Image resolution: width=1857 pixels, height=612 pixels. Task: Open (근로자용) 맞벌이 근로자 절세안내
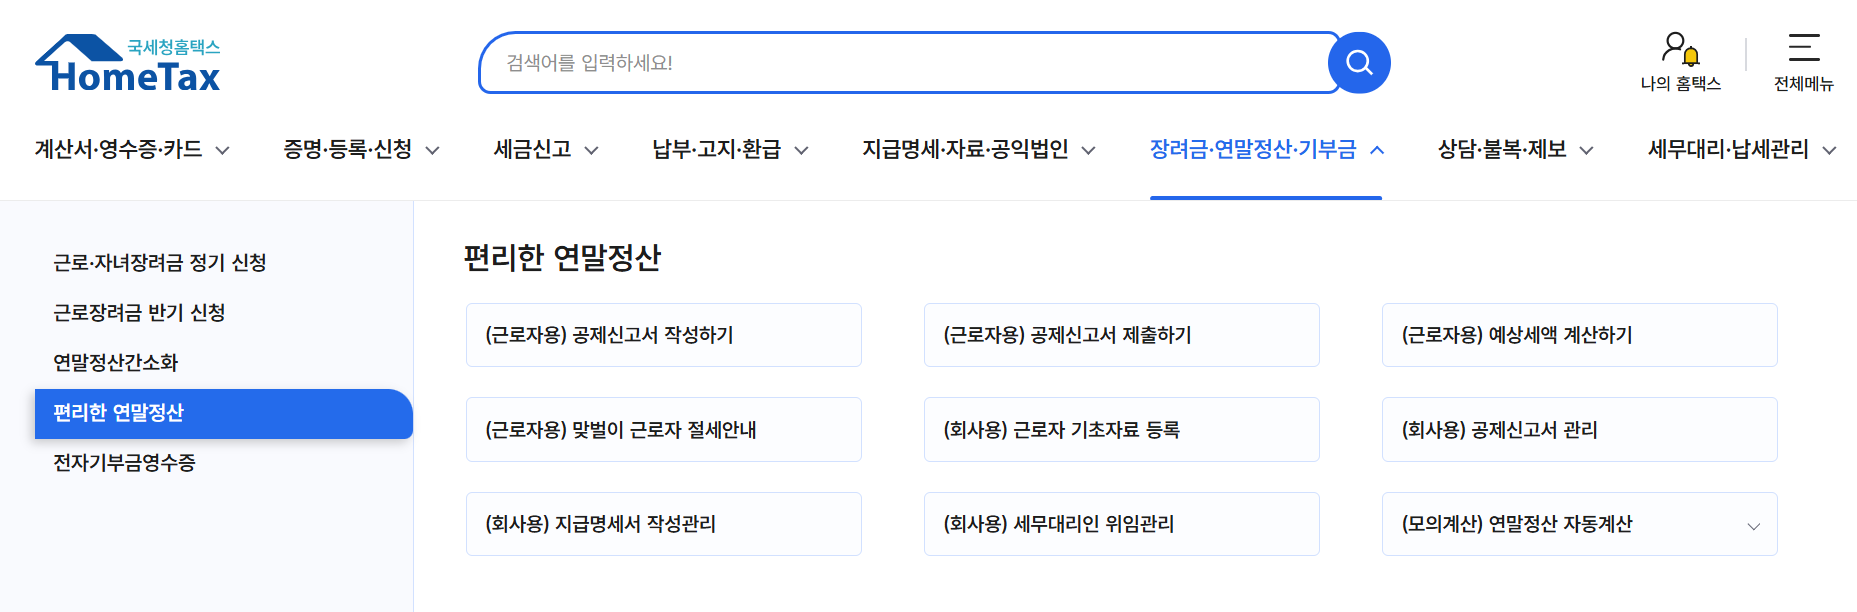coord(664,430)
